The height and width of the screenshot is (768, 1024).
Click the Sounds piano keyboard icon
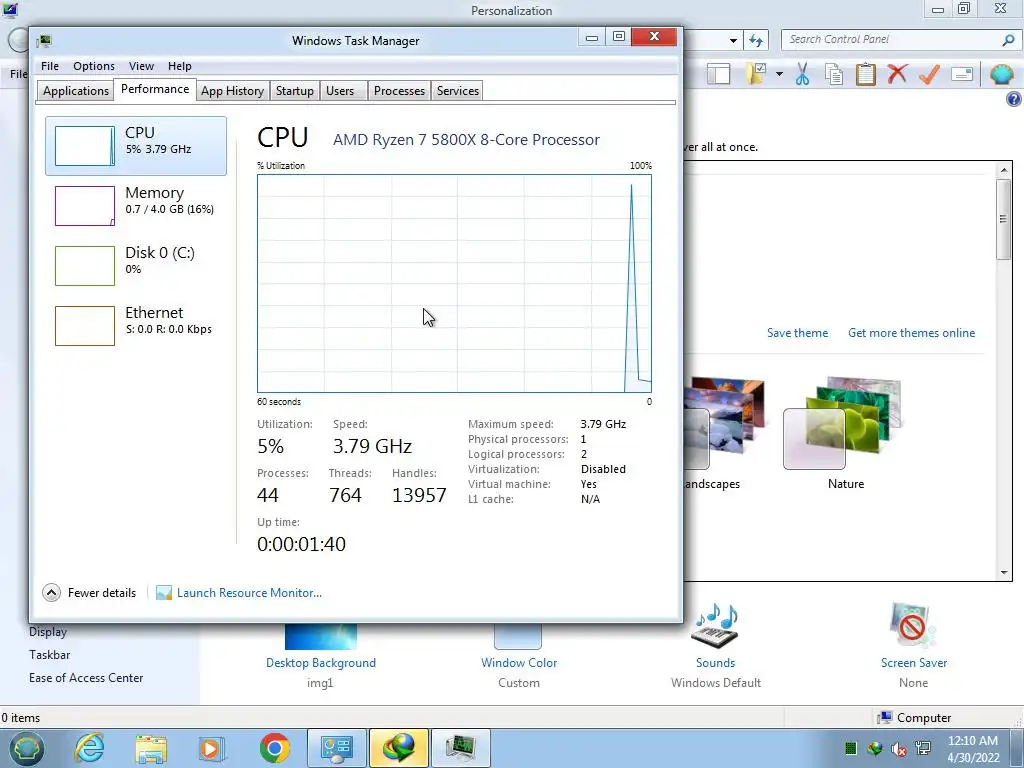pyautogui.click(x=716, y=626)
